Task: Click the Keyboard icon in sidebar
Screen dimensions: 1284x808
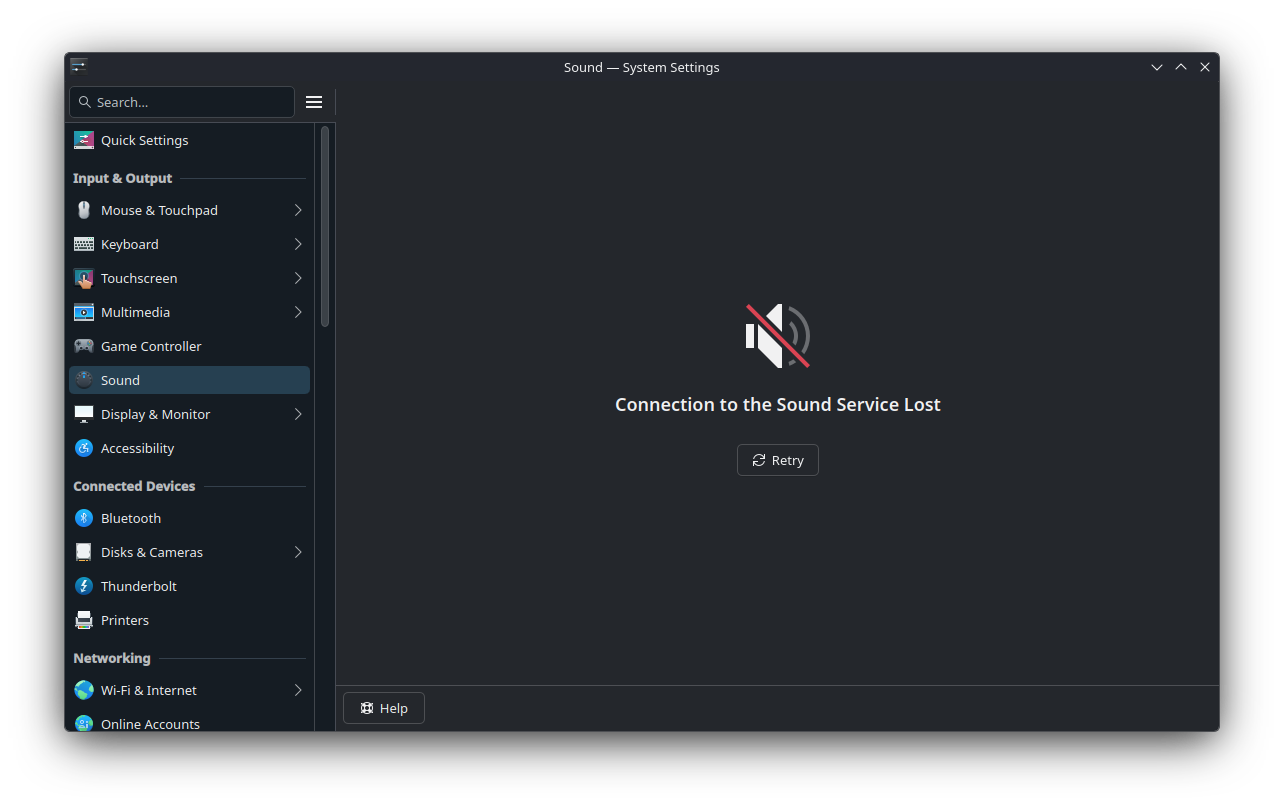Action: pyautogui.click(x=84, y=244)
